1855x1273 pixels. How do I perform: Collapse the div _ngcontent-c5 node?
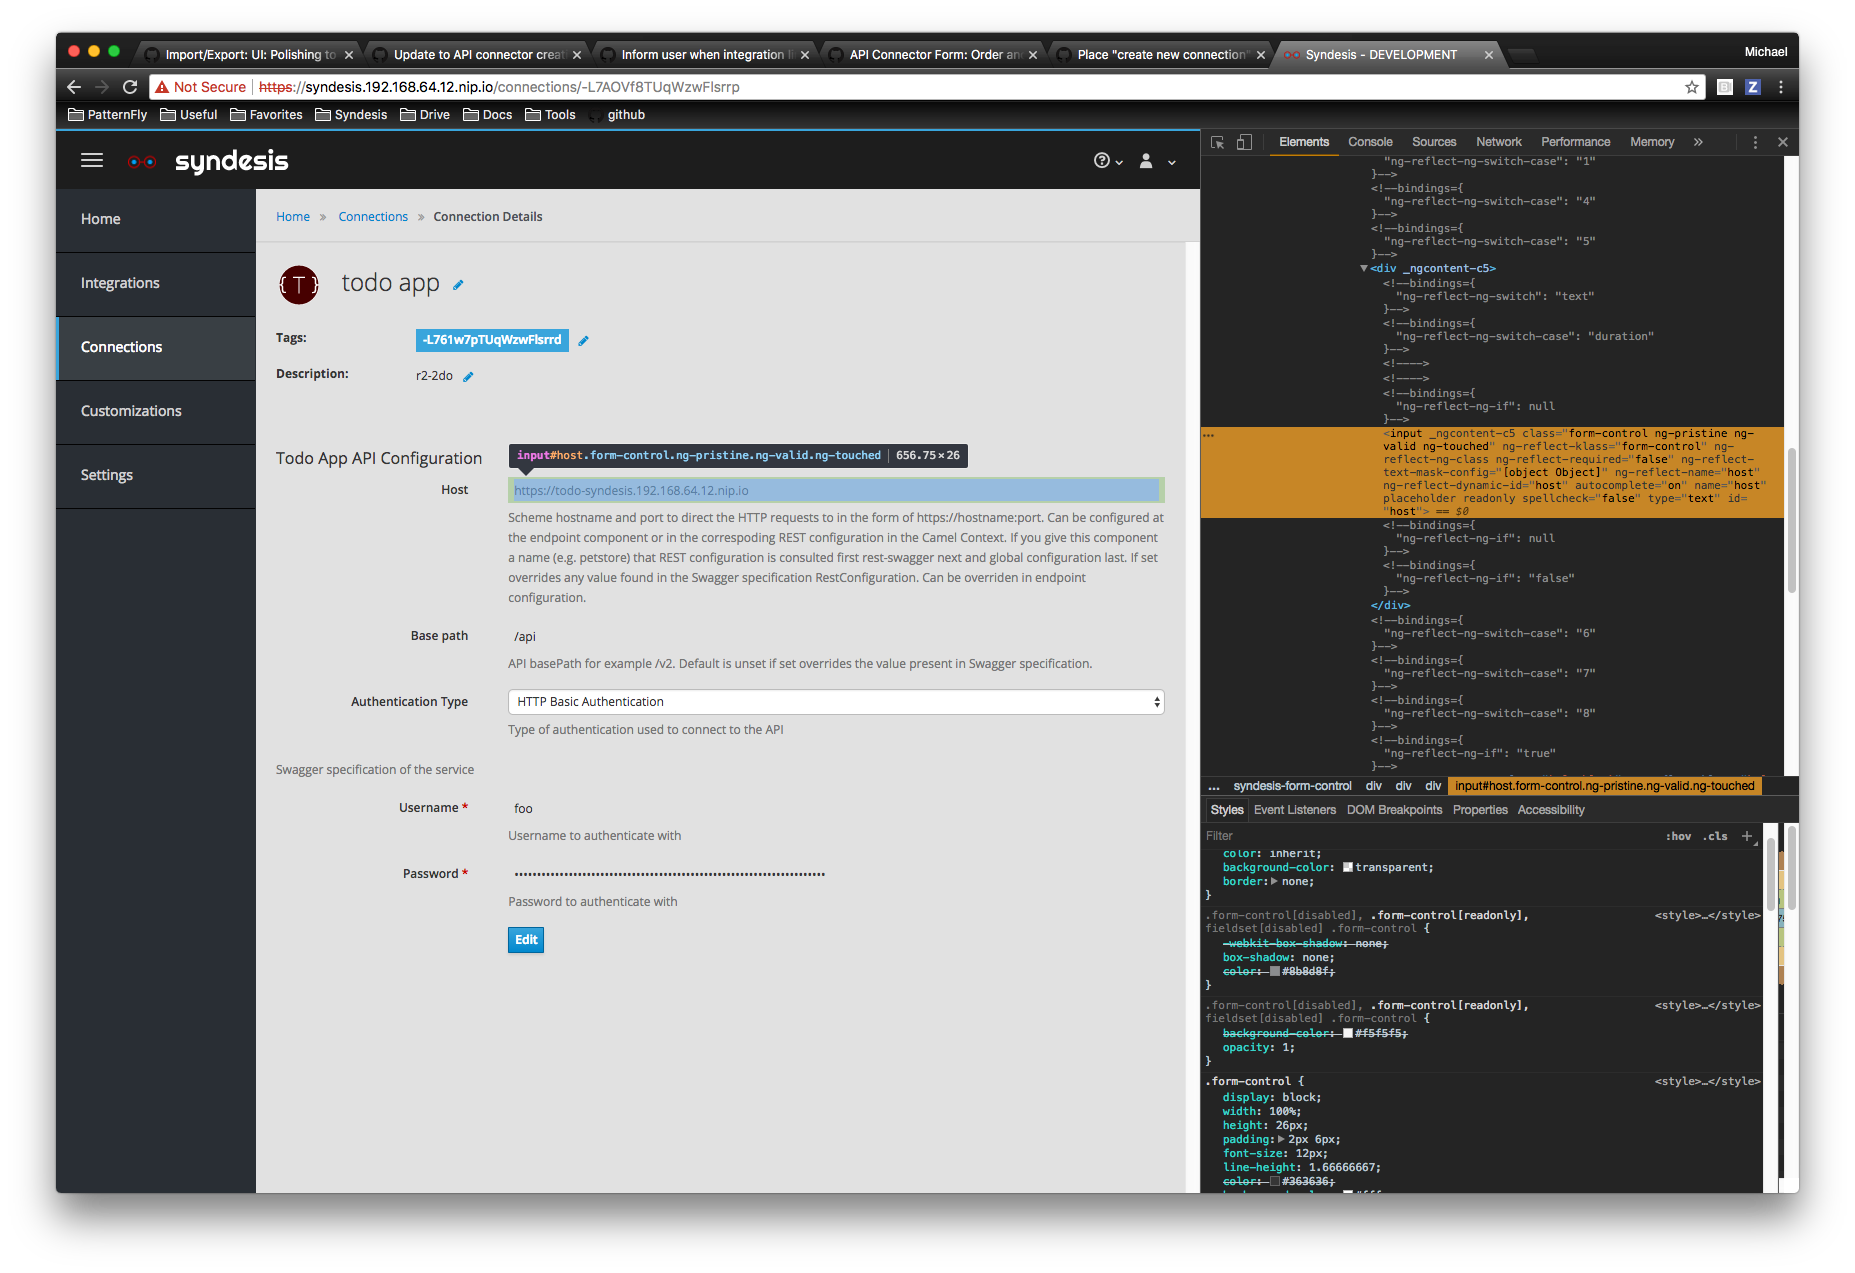coord(1364,268)
